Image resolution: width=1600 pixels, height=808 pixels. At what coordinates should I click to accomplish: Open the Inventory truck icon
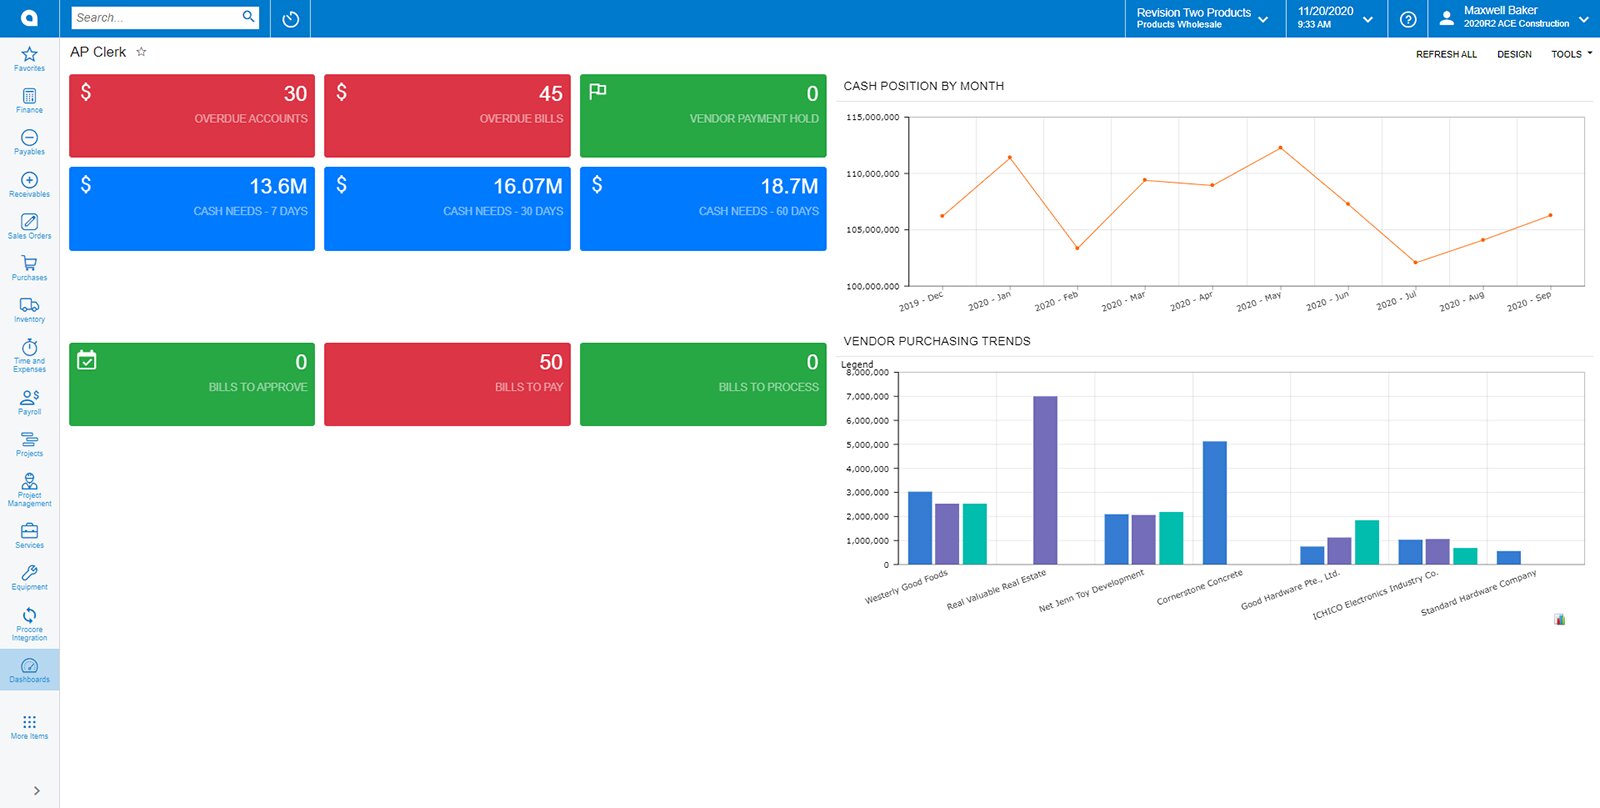pos(29,310)
